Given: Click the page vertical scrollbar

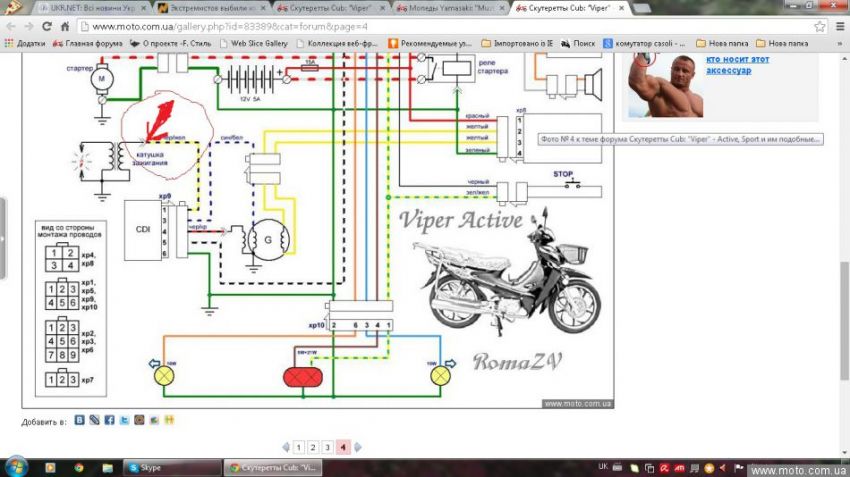Looking at the screenshot, I should click(x=845, y=320).
